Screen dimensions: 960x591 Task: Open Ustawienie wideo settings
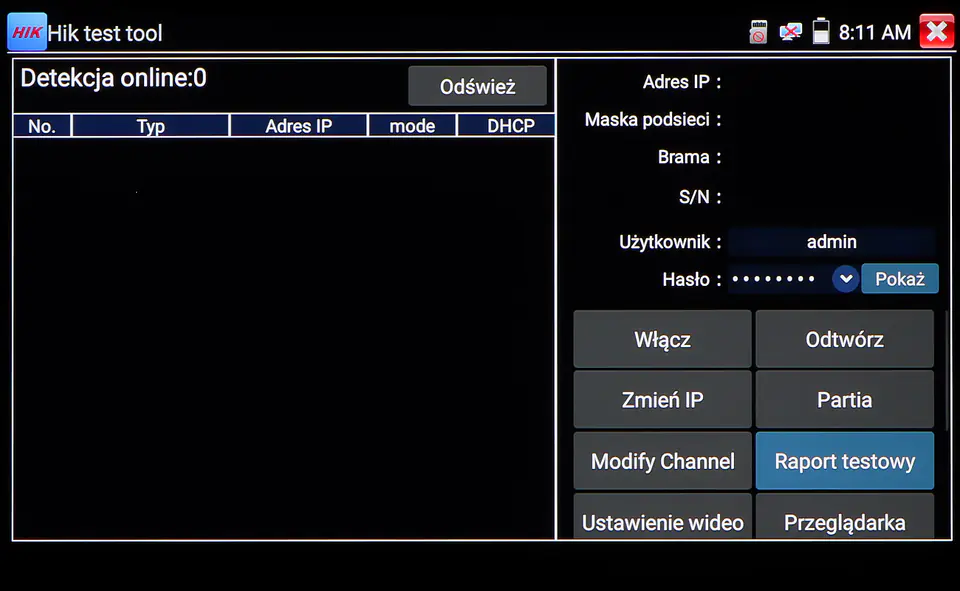click(662, 519)
